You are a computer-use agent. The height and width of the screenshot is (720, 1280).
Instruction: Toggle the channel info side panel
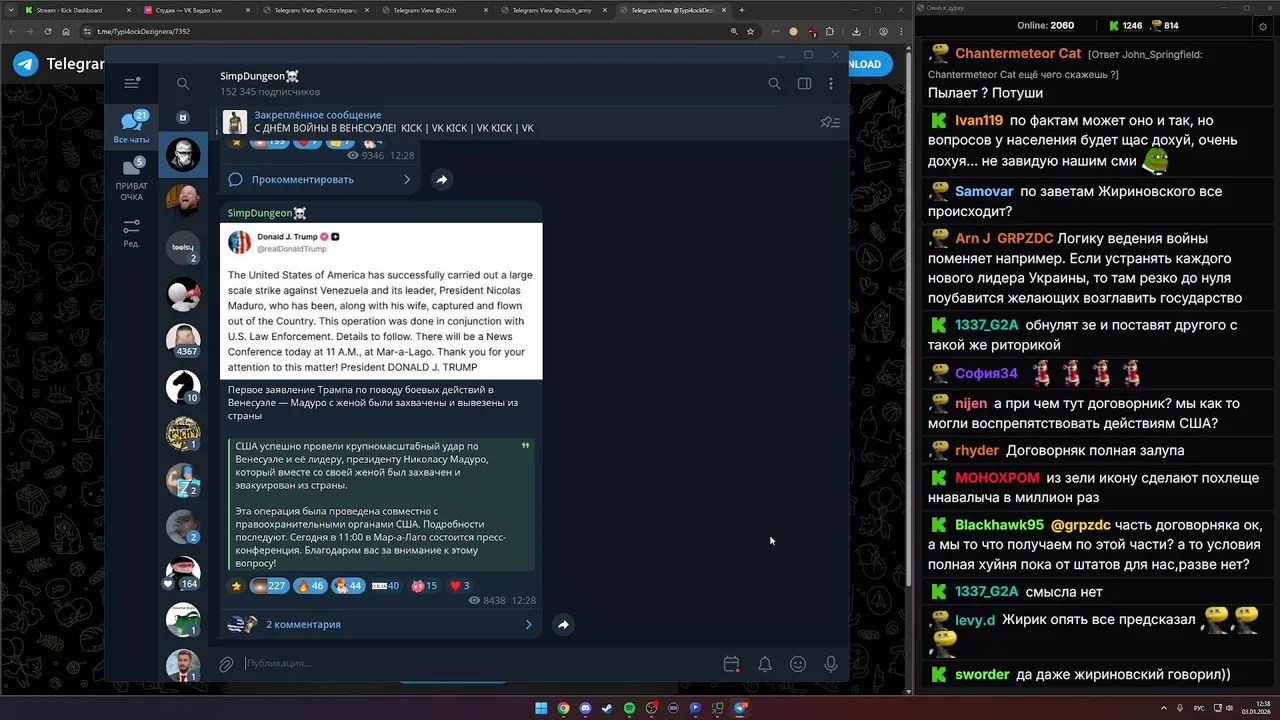(x=804, y=84)
